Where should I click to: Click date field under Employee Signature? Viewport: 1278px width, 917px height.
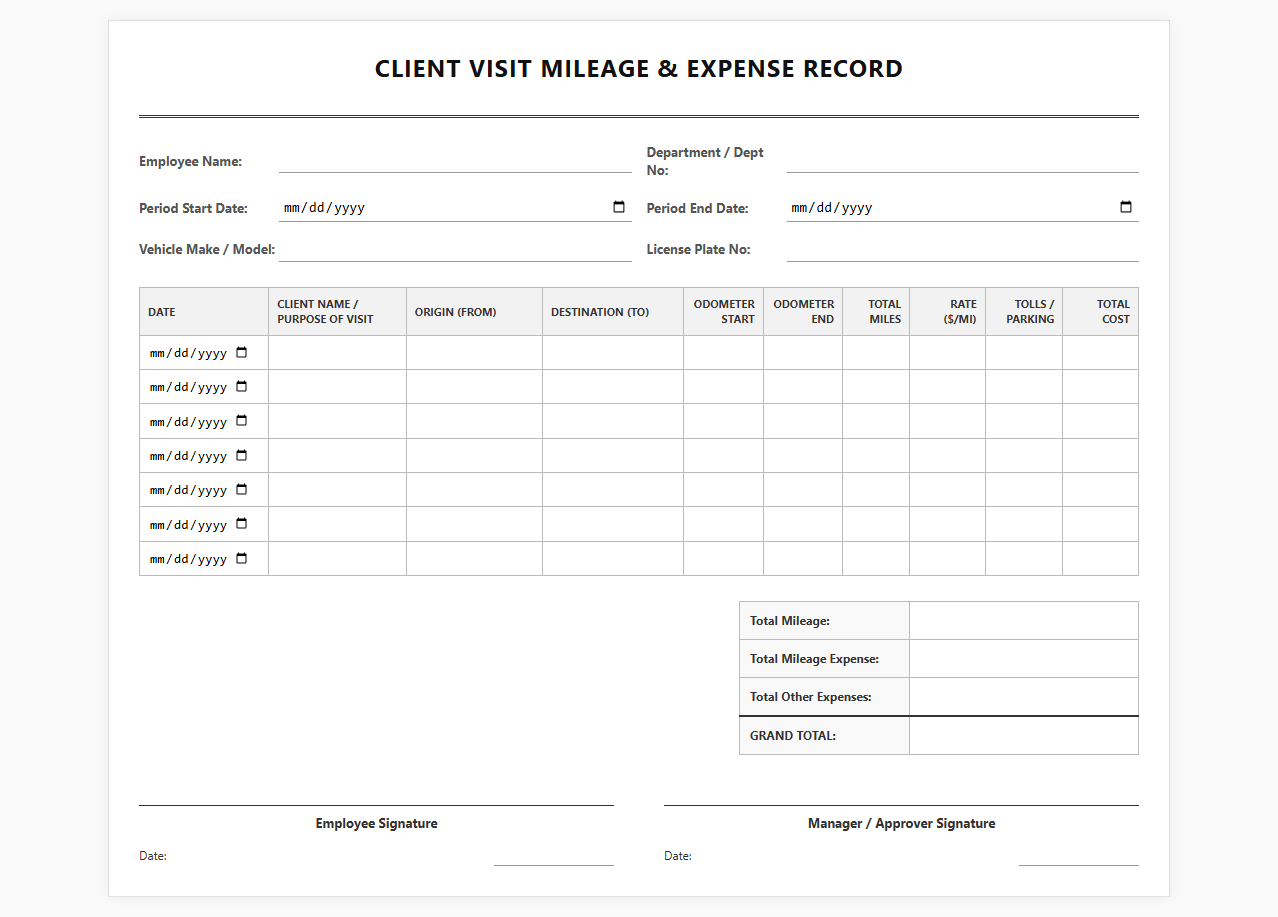pos(553,856)
